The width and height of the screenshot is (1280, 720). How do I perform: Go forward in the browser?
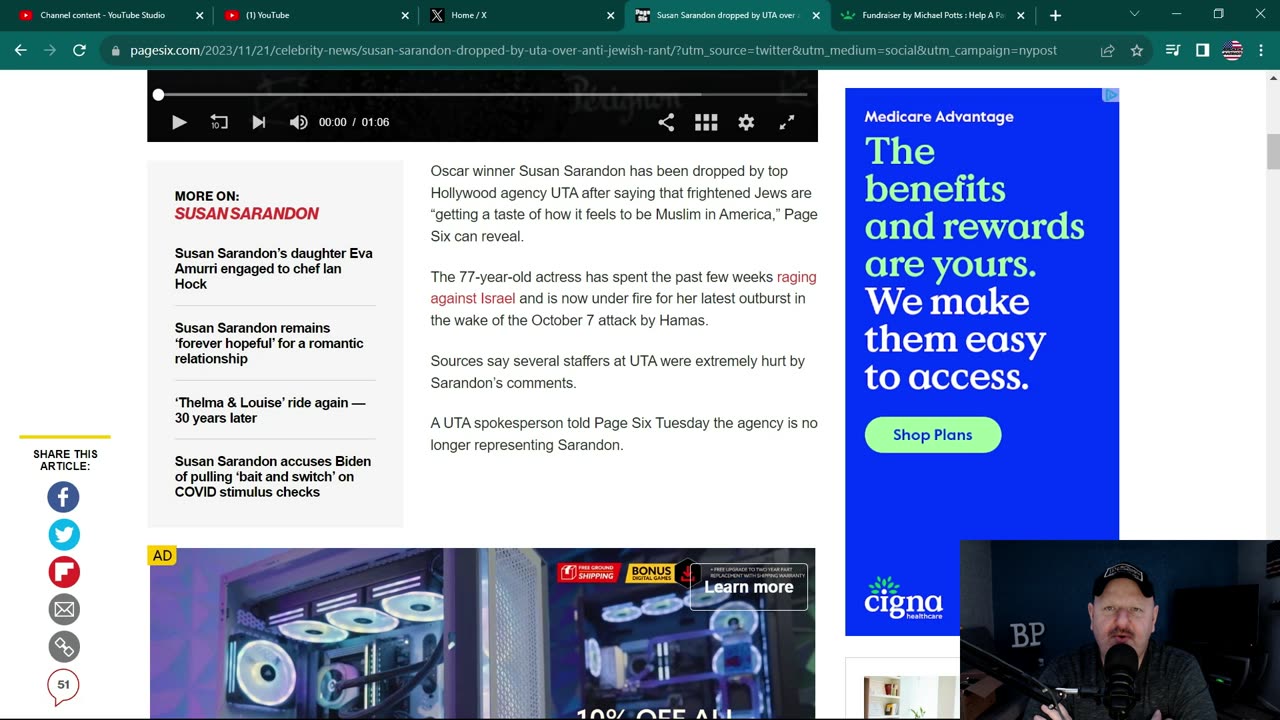pos(50,50)
